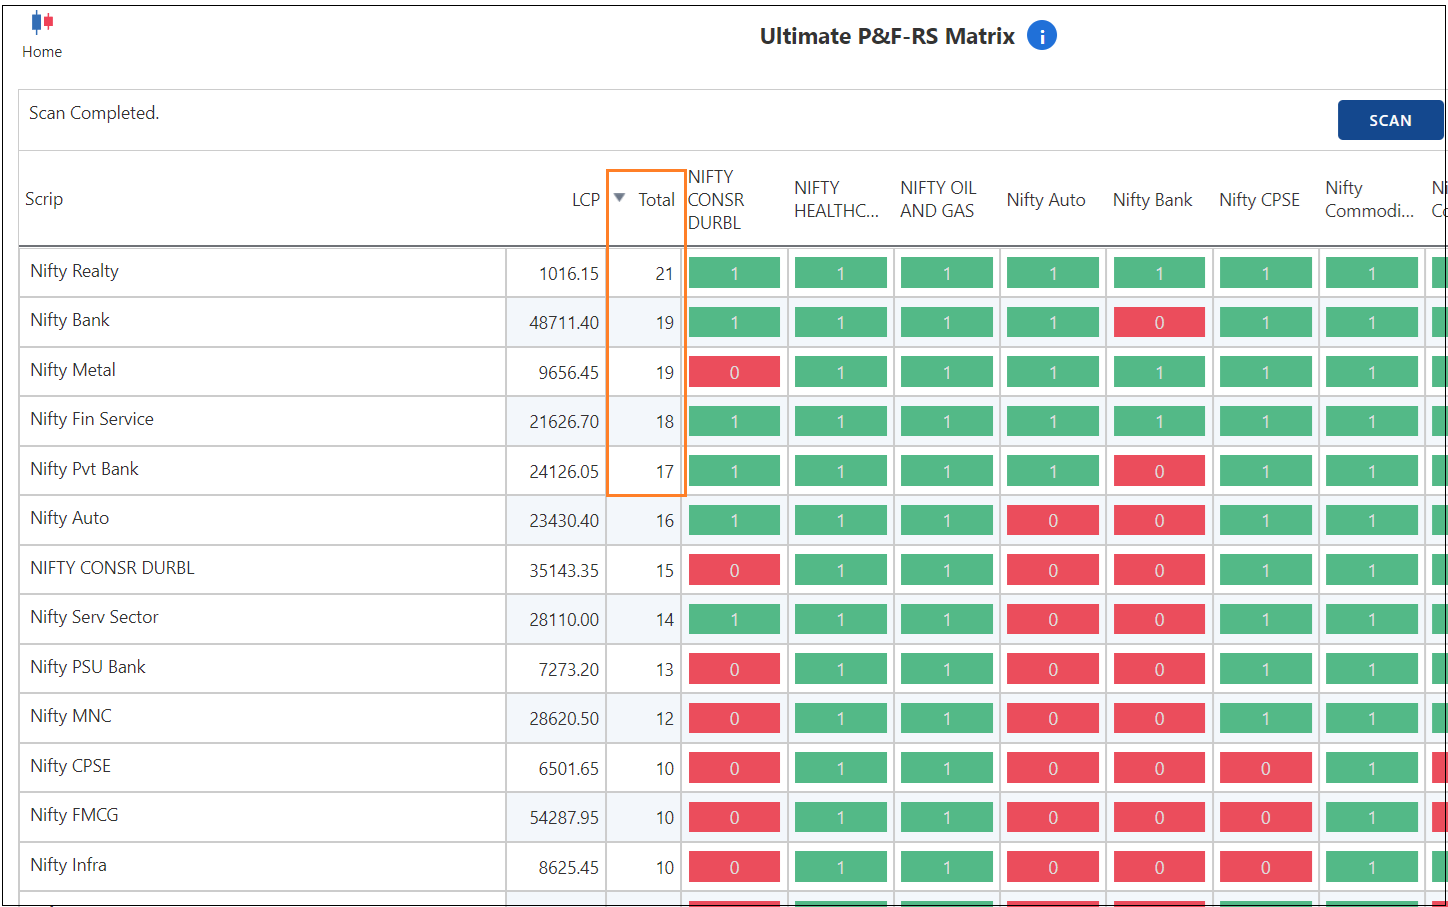Select NIFTY CONSR DURBL column header
Screen dimensions: 1448x907
point(716,200)
